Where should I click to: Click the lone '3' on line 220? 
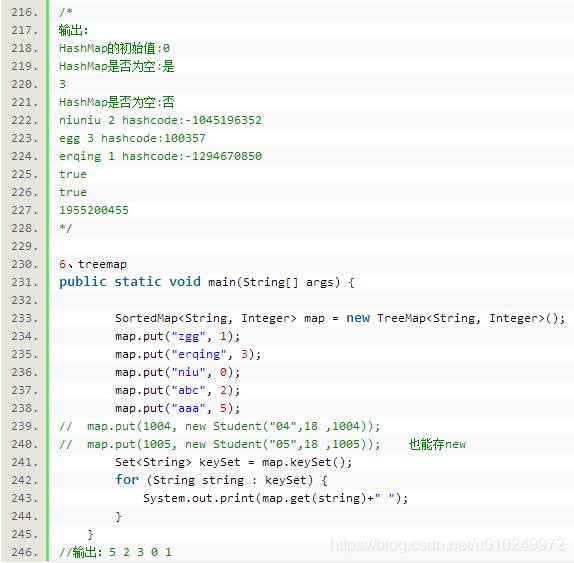(62, 84)
